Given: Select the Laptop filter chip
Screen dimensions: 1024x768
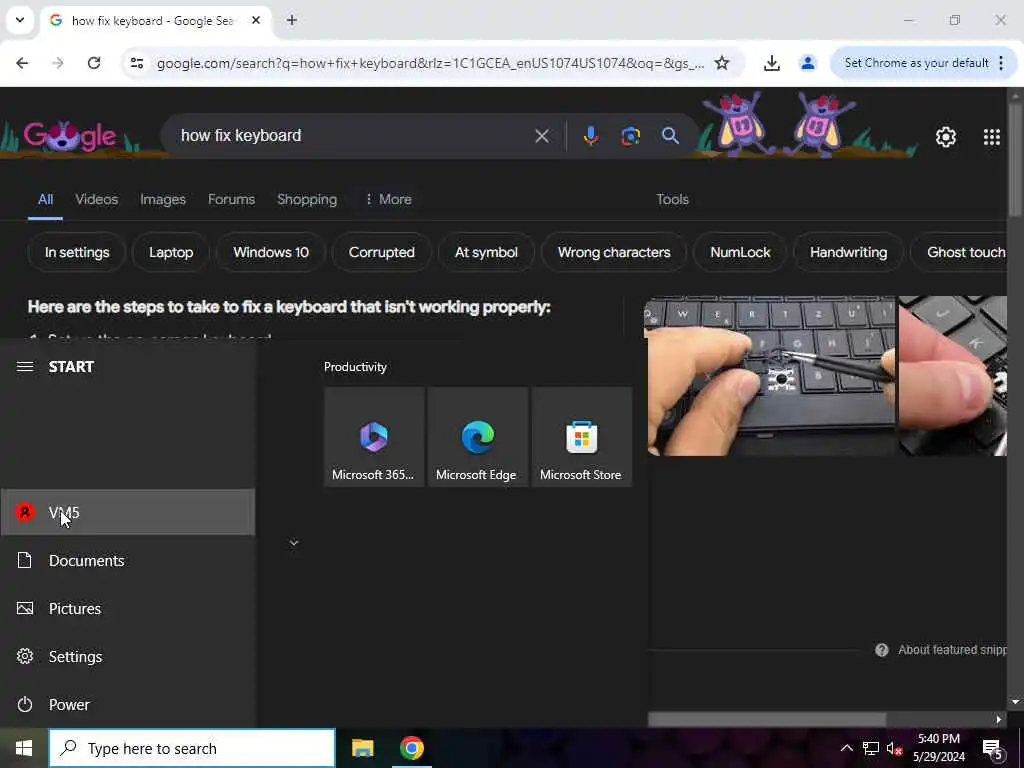Looking at the screenshot, I should tap(171, 252).
